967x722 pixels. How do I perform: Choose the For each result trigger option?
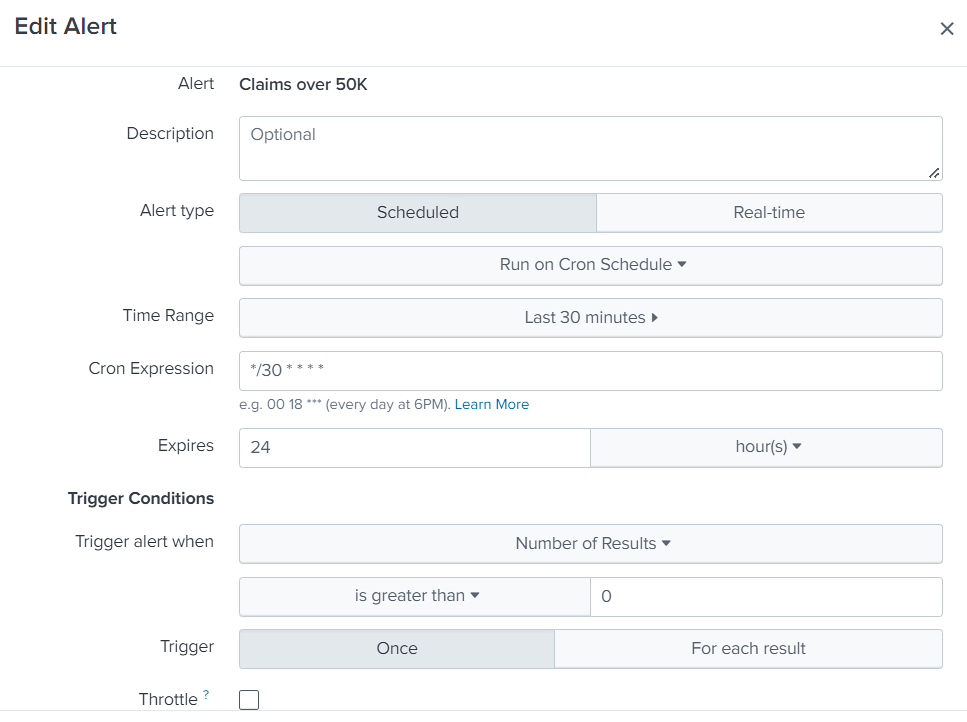point(748,648)
